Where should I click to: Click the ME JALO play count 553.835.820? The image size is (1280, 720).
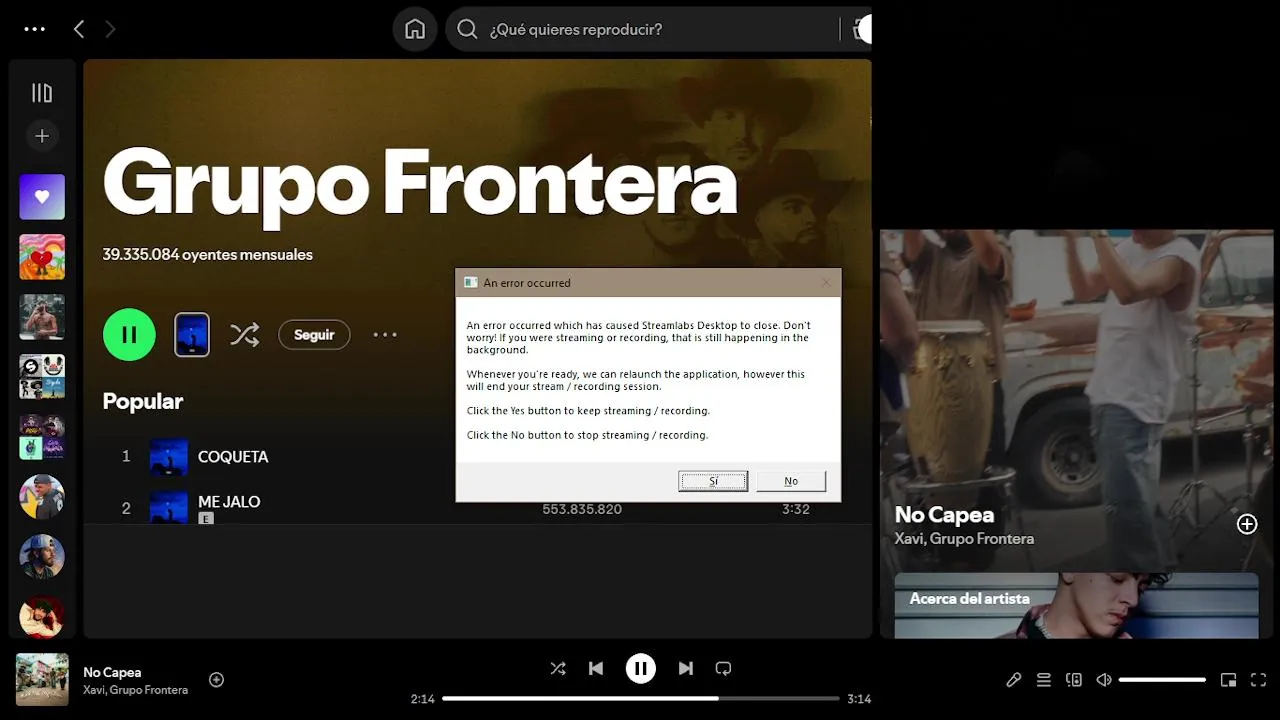[582, 509]
